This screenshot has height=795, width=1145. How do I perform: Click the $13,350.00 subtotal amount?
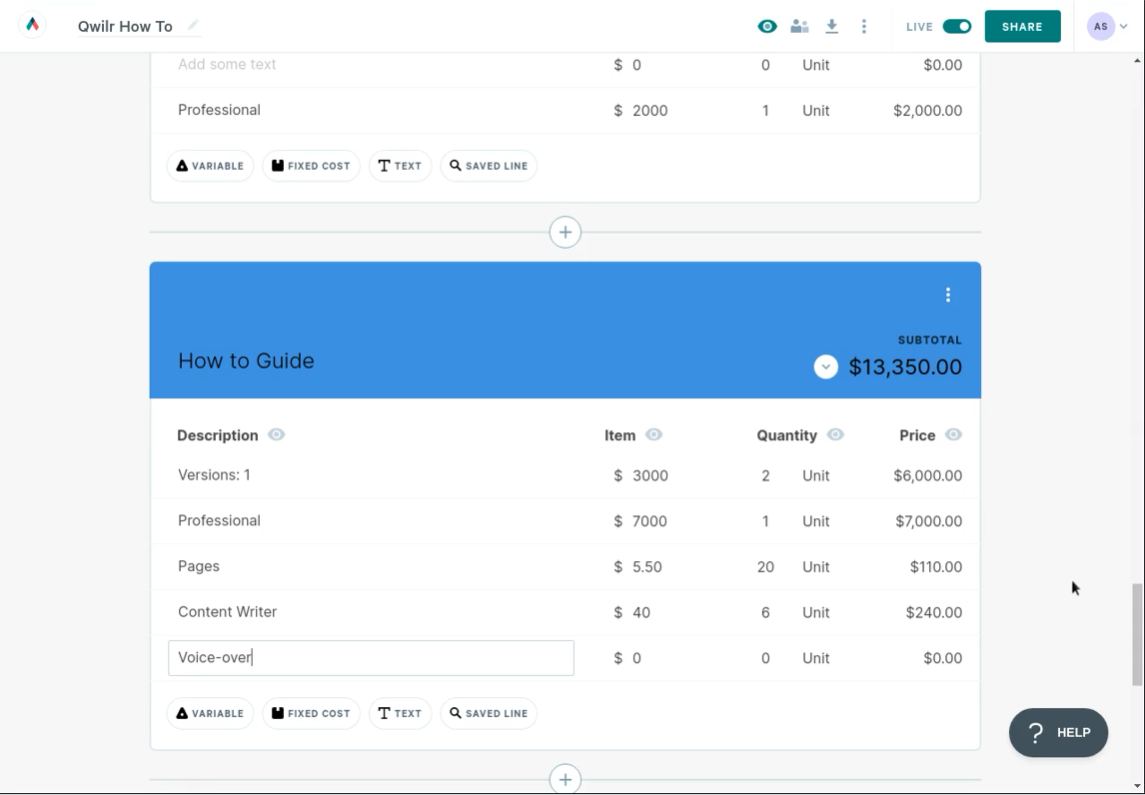[905, 366]
